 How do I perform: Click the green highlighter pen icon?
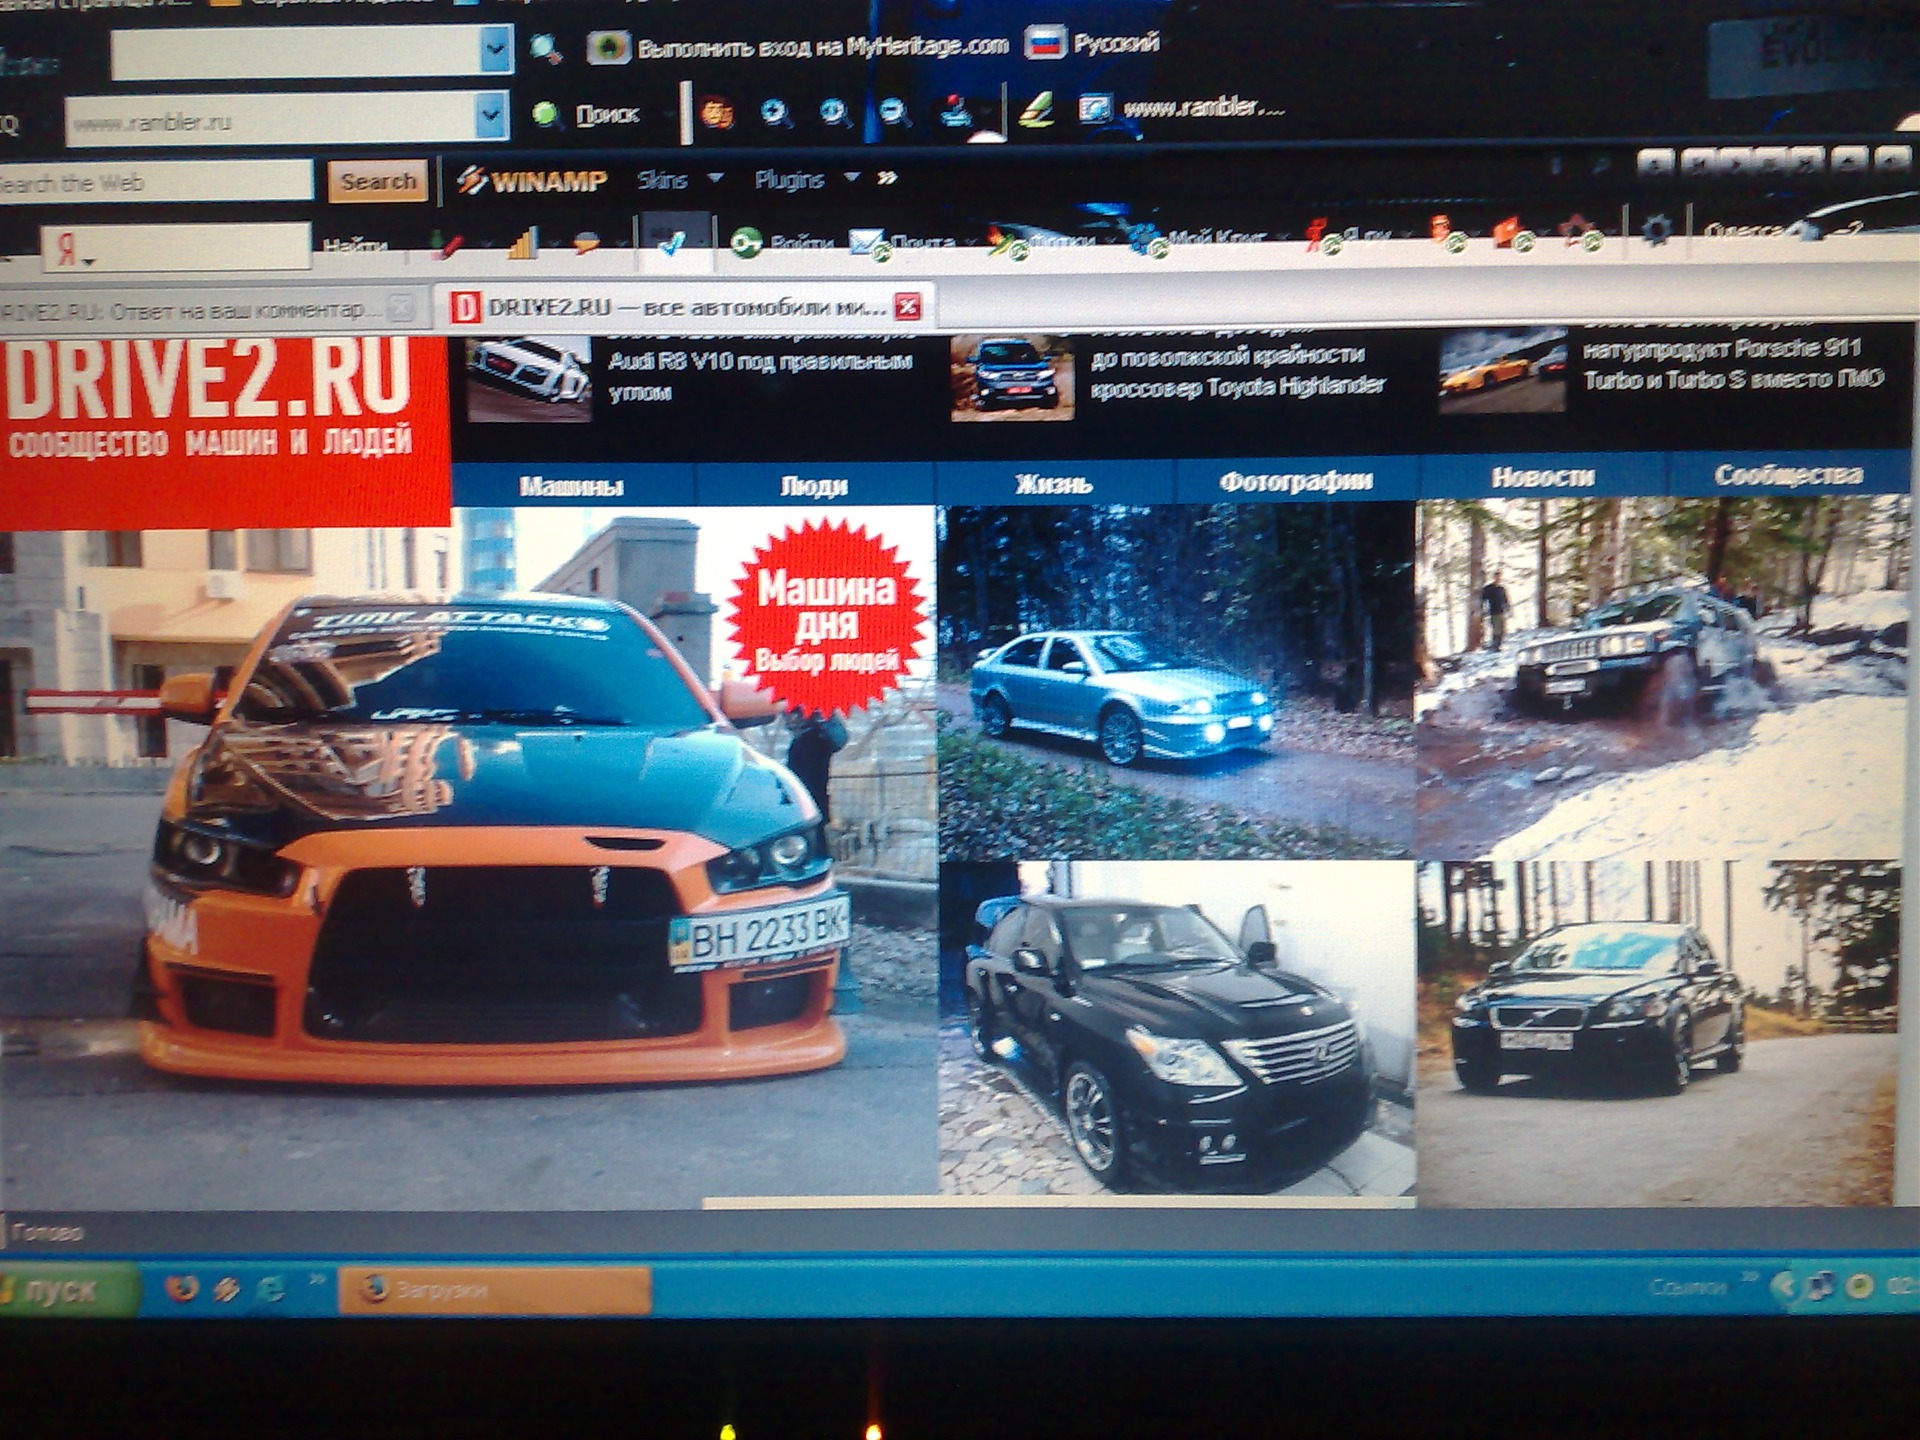click(x=1036, y=109)
